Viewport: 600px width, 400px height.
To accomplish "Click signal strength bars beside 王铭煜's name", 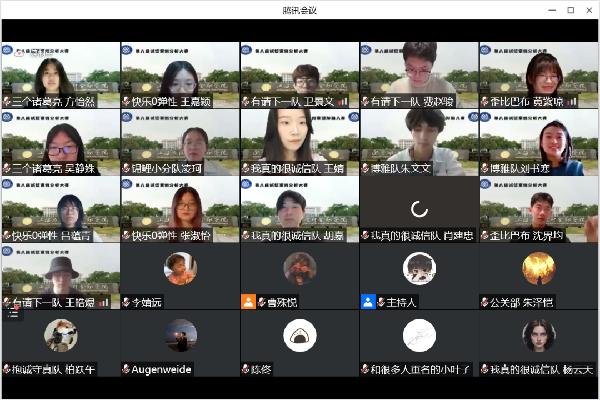I will point(103,301).
